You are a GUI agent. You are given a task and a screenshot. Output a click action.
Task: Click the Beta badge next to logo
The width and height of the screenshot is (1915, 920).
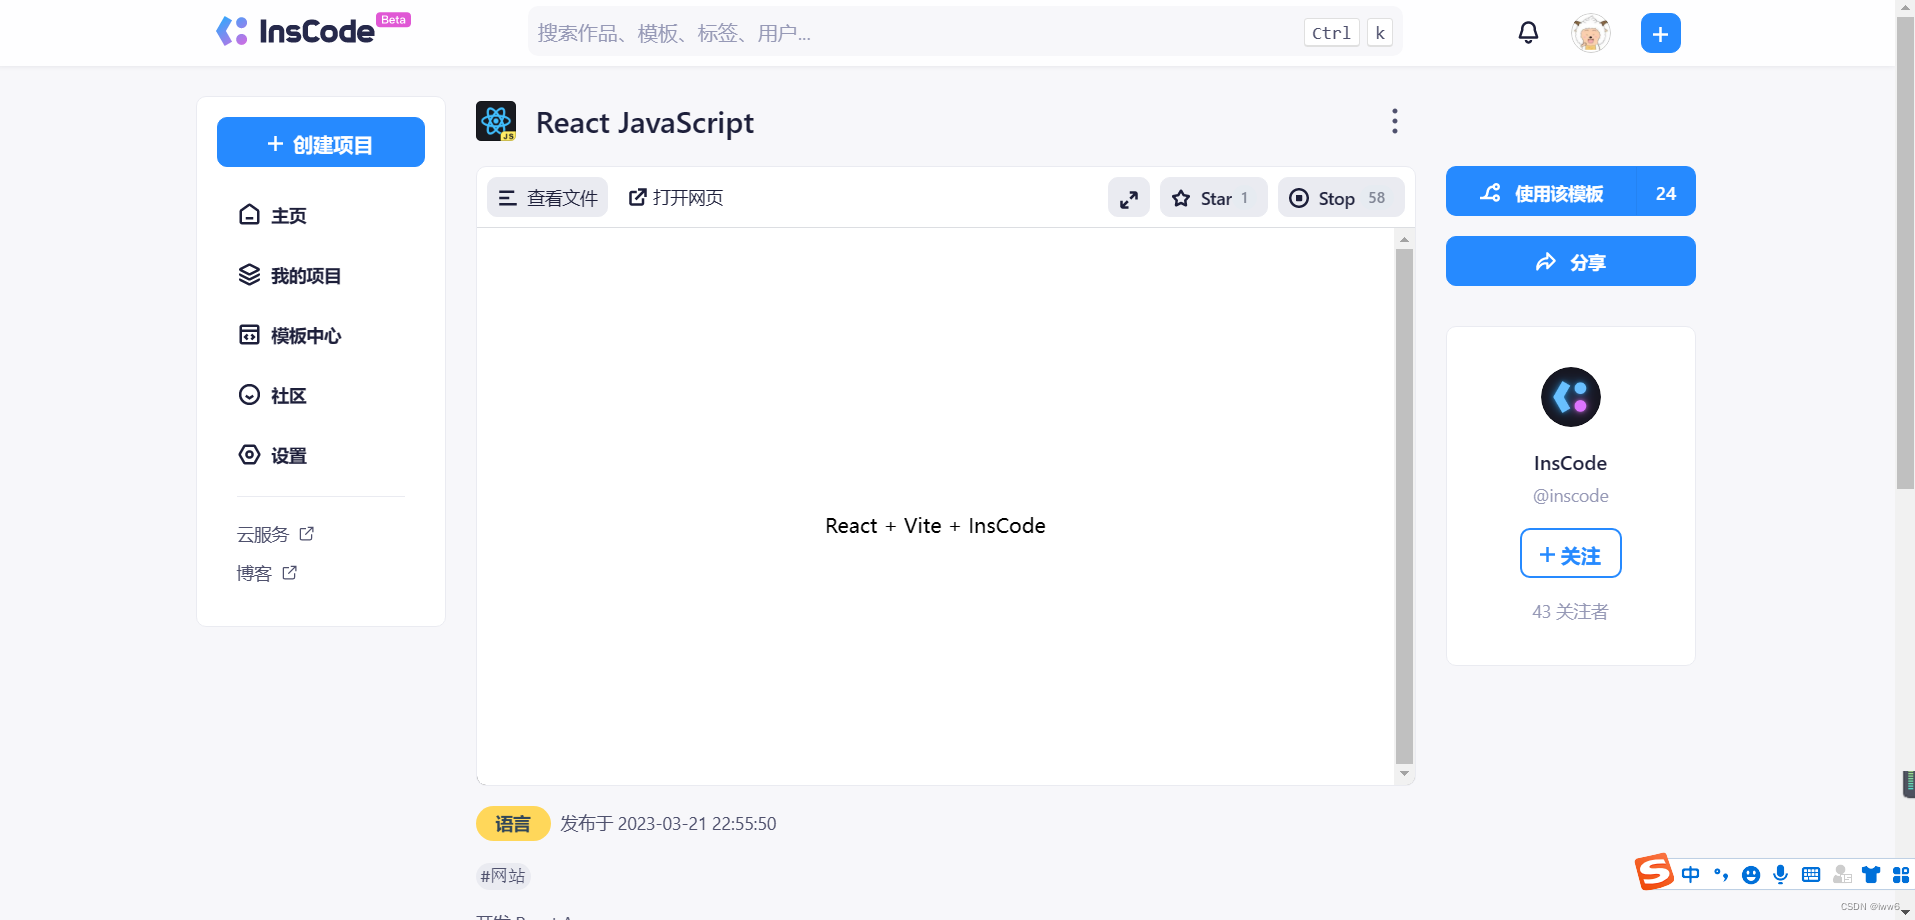tap(393, 20)
